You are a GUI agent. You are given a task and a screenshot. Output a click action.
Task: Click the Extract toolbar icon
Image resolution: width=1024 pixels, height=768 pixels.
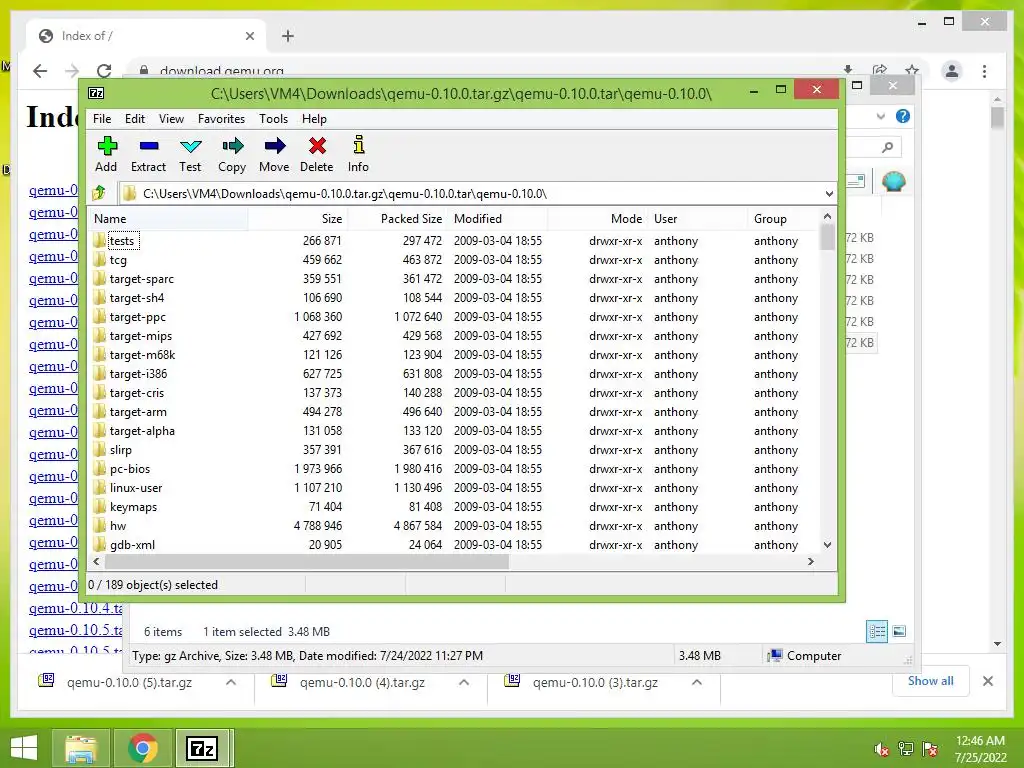click(148, 146)
